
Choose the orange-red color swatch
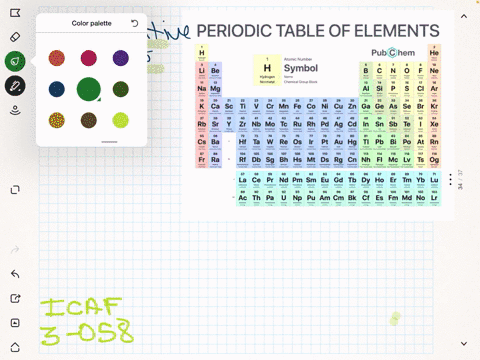pos(57,58)
